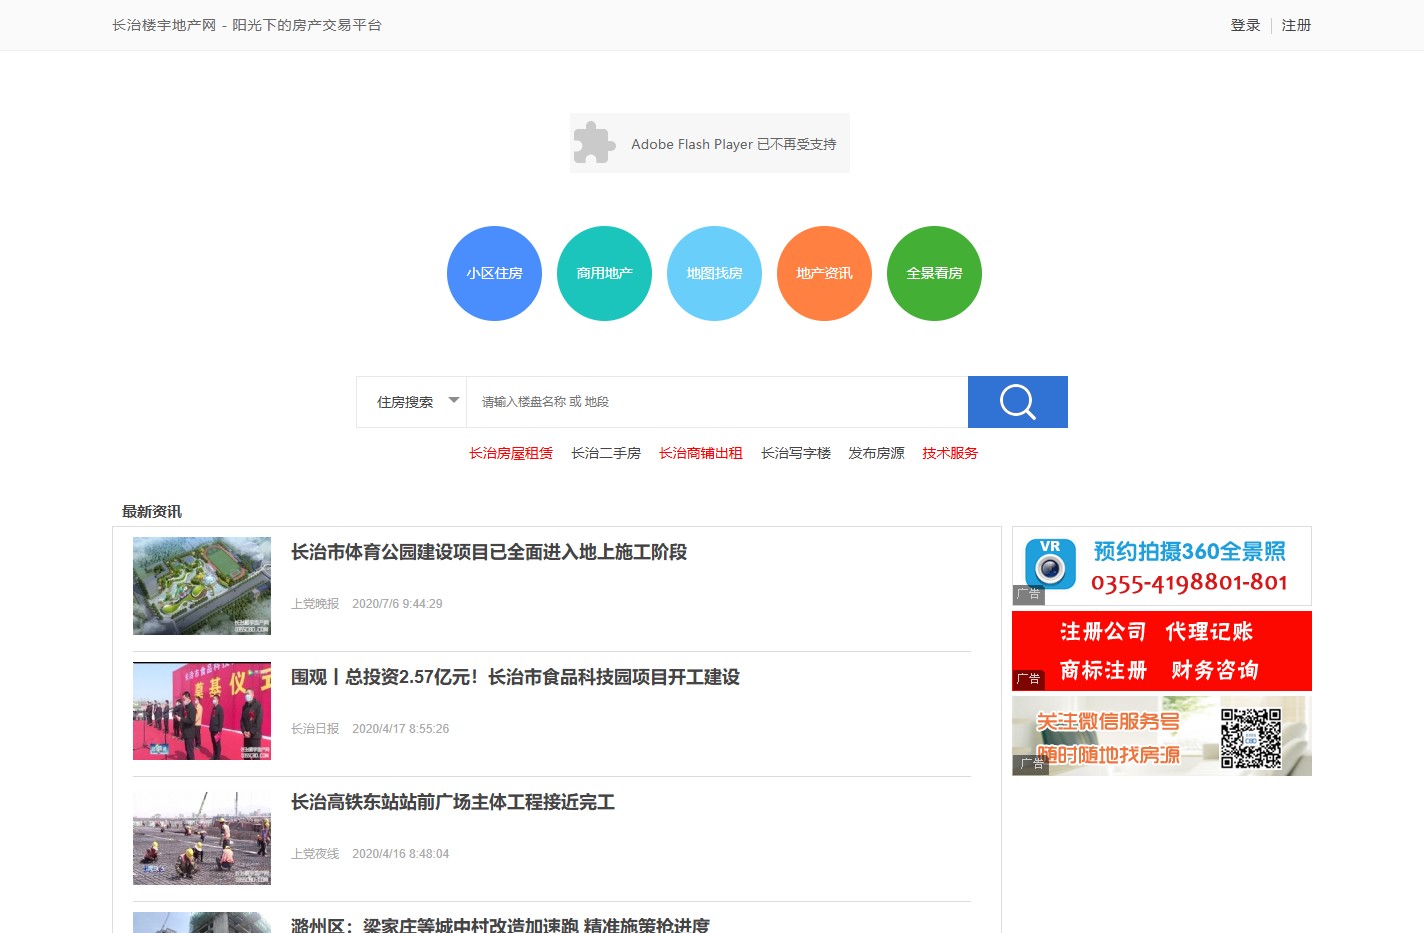
Task: Open the 全景看房 green circle
Action: (x=934, y=273)
